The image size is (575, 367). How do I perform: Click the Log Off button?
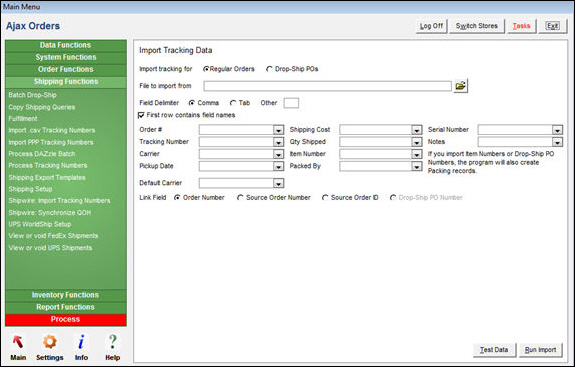[x=431, y=26]
